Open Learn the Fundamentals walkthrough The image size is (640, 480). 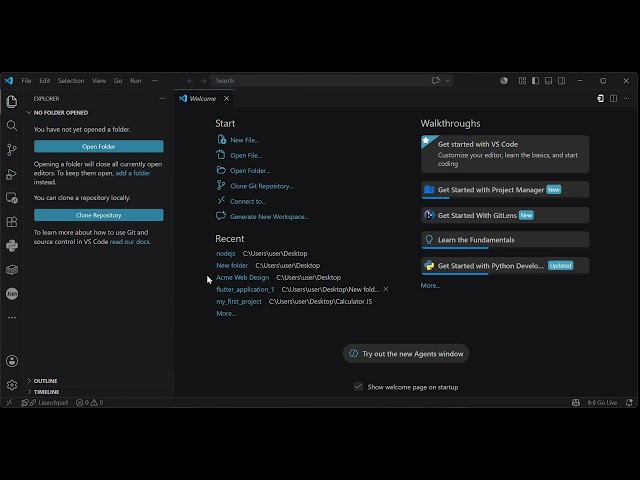505,240
